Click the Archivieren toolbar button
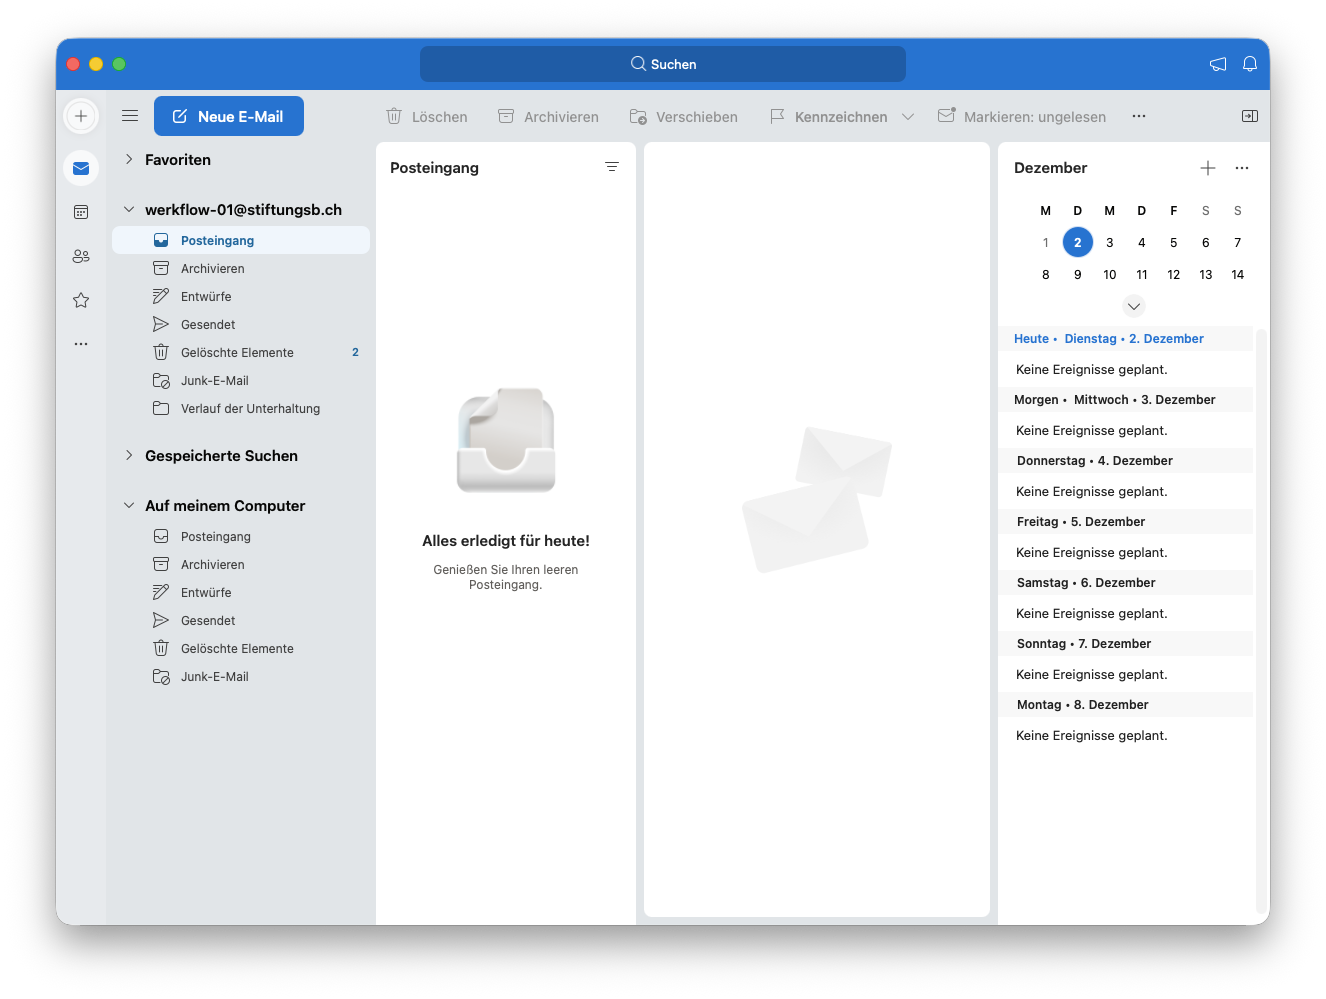 click(x=549, y=117)
